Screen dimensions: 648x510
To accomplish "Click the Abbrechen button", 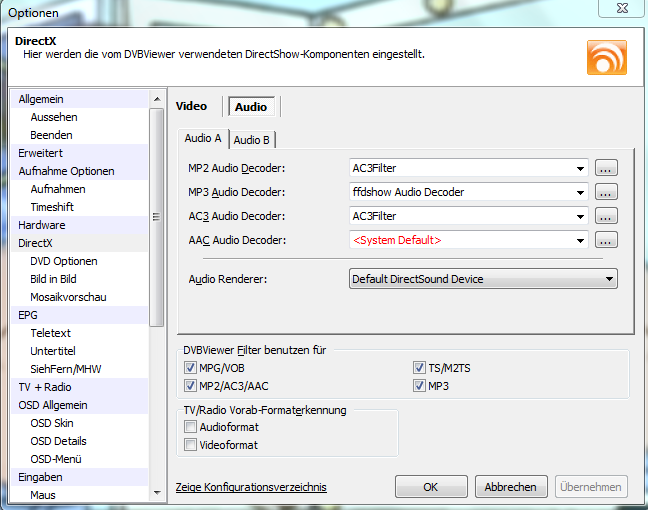I will [x=511, y=487].
